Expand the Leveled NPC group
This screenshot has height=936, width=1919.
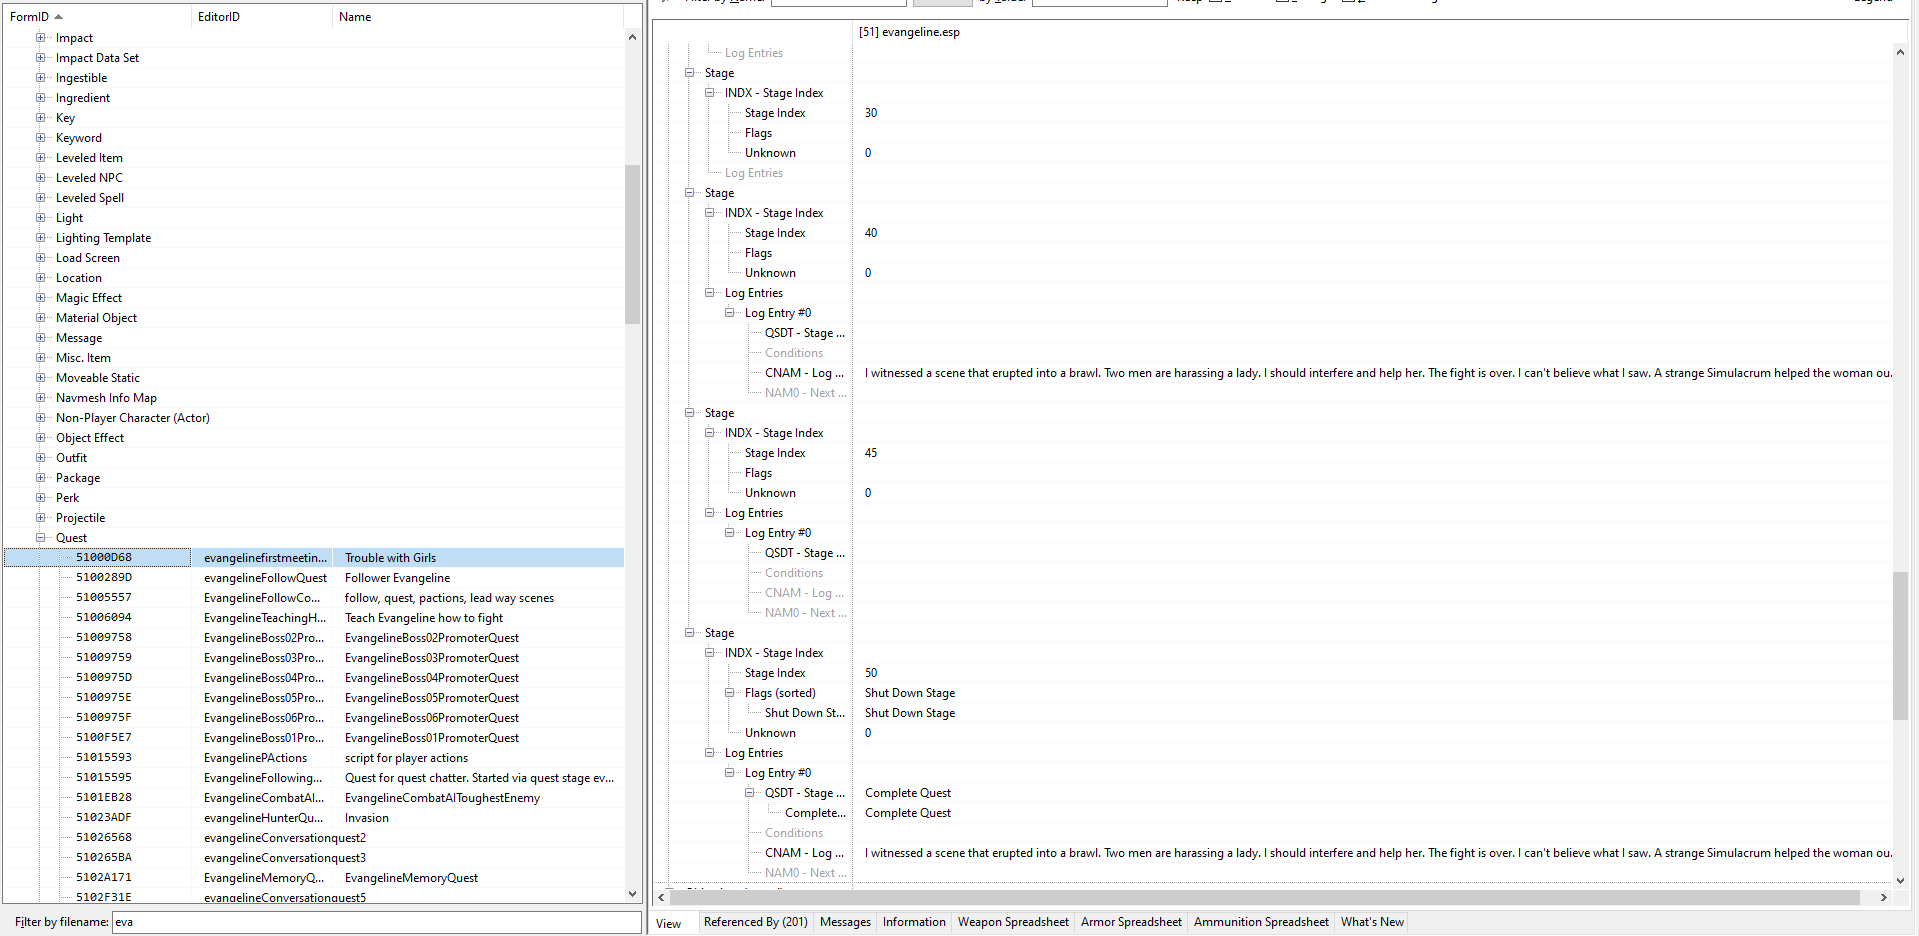[41, 178]
